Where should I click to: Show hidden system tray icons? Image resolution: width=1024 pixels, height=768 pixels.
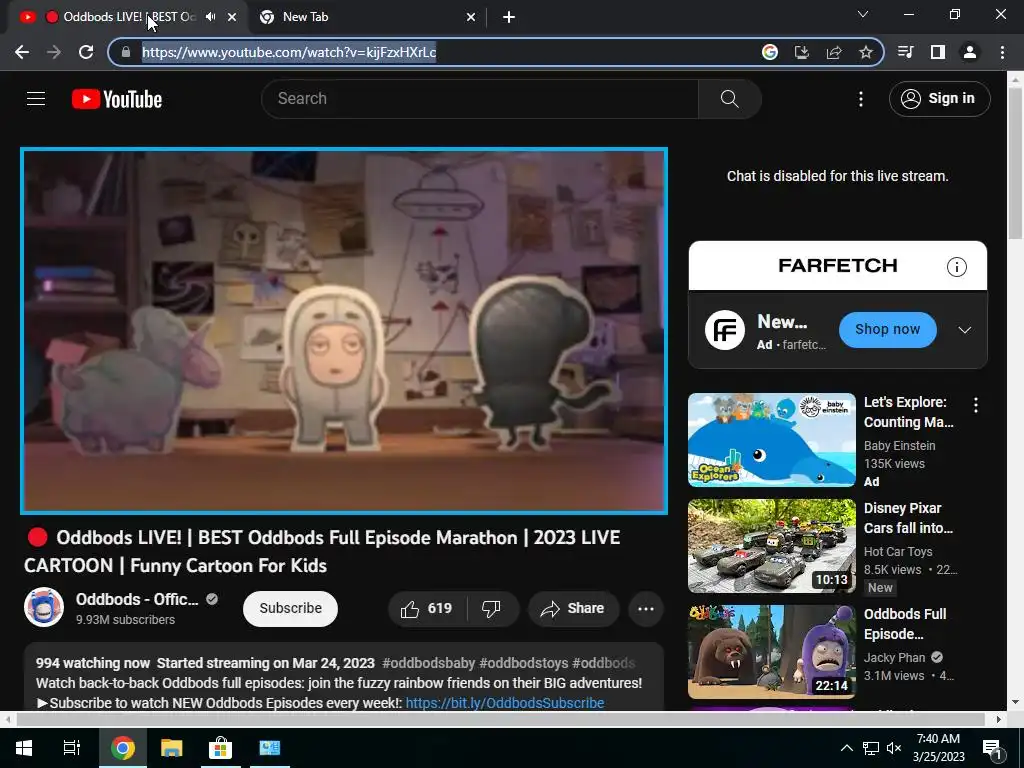click(846, 748)
